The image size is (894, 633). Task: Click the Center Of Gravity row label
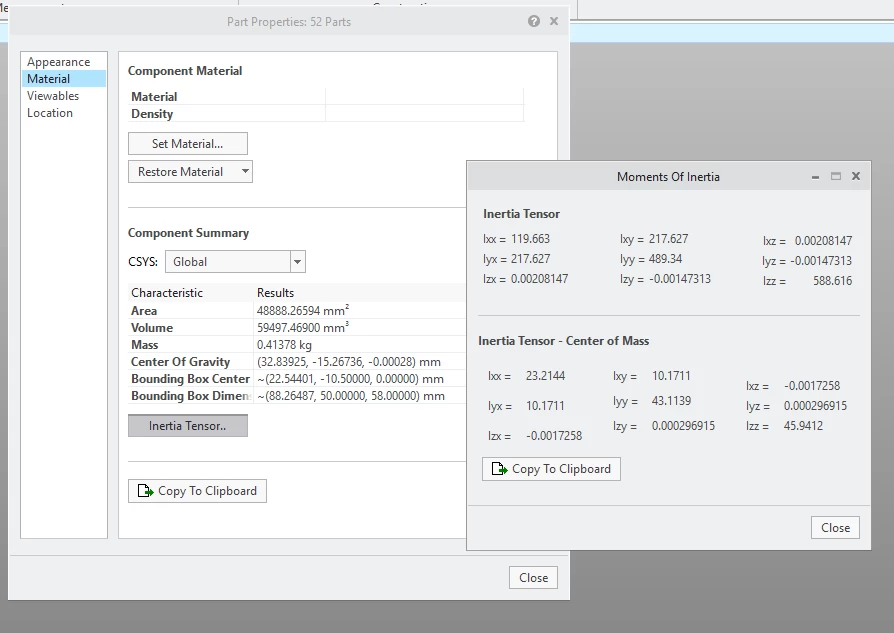click(x=180, y=362)
